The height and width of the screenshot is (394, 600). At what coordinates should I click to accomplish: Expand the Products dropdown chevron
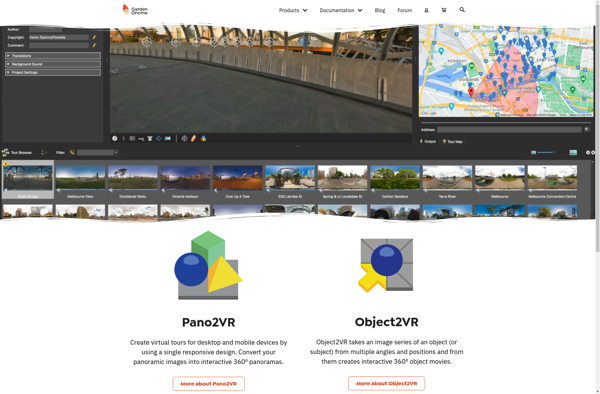pyautogui.click(x=305, y=10)
